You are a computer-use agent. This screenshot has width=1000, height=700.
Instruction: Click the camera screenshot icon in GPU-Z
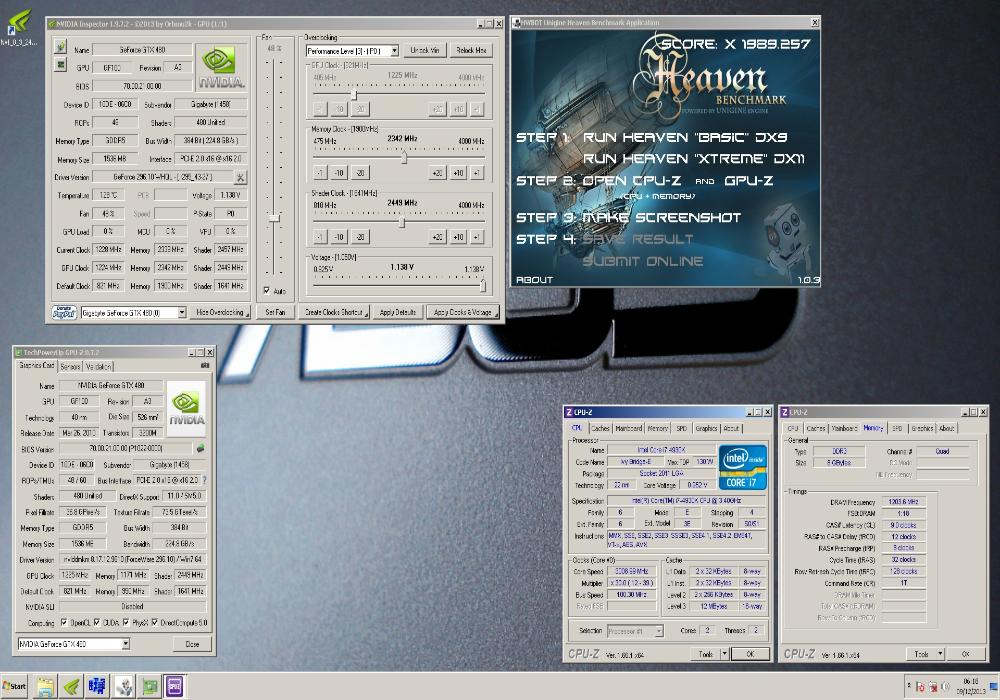[x=205, y=365]
